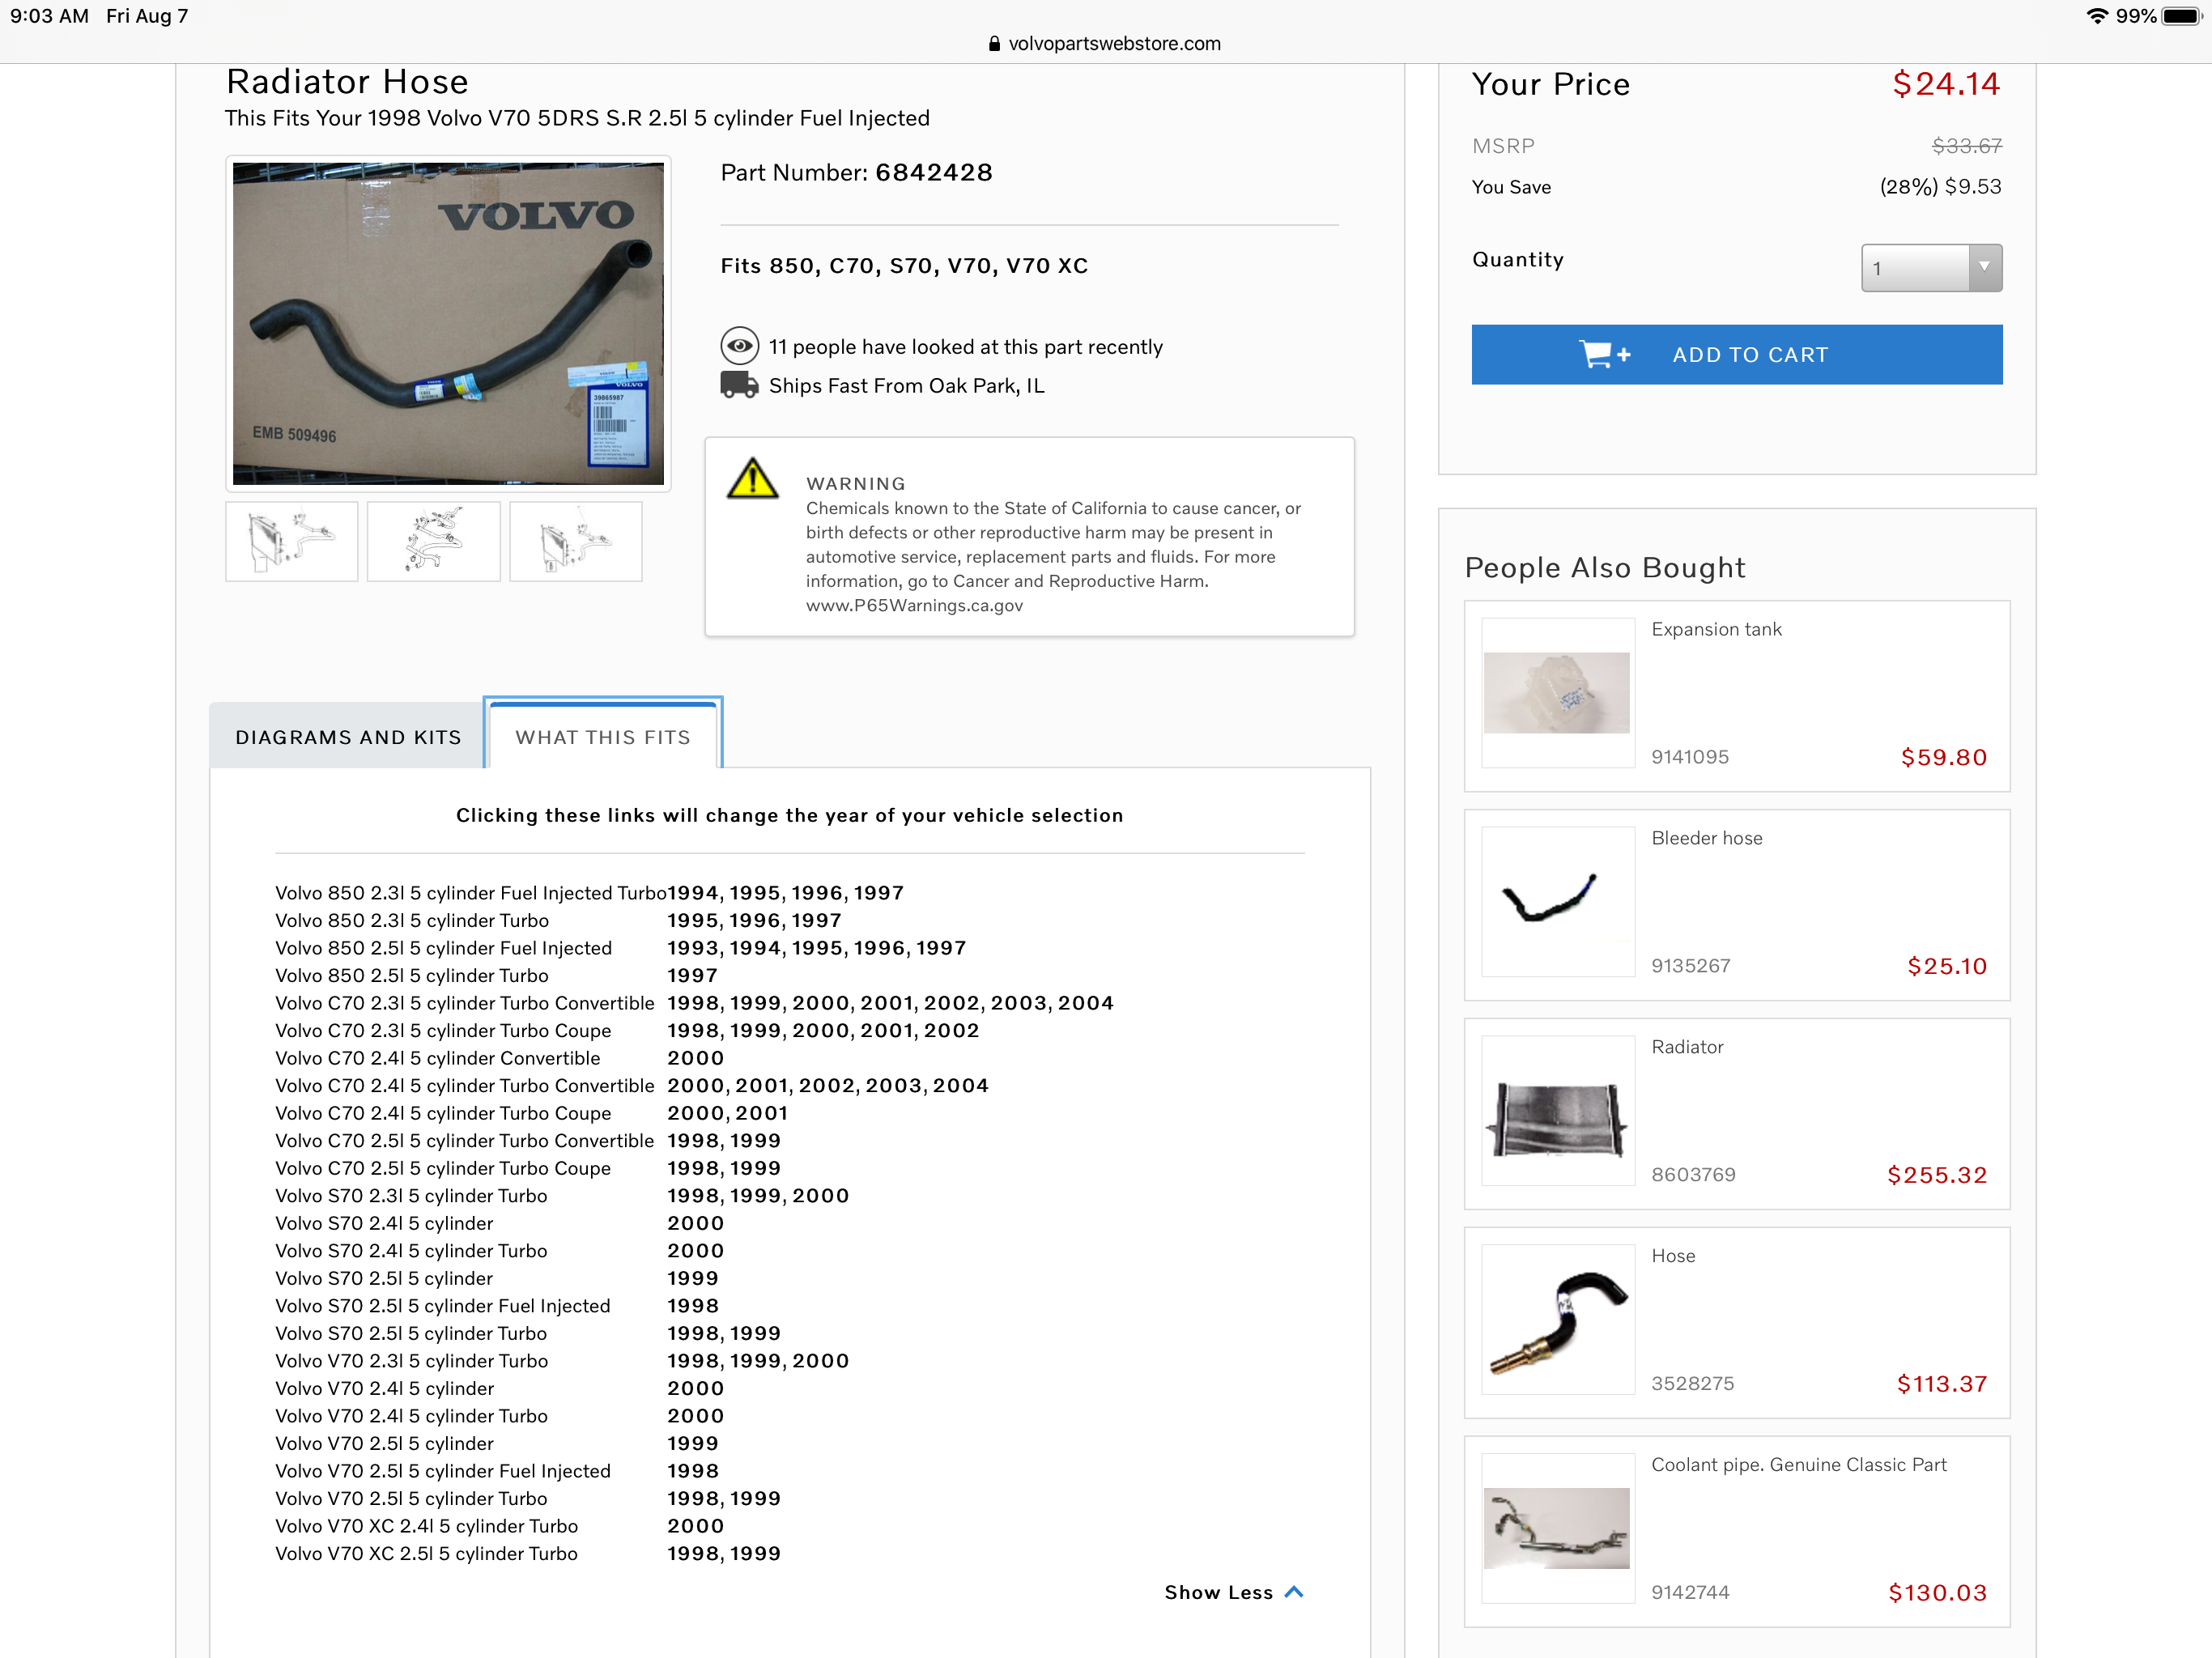Select the Coolant pipe Genuine Classic Part

pos(1798,1464)
